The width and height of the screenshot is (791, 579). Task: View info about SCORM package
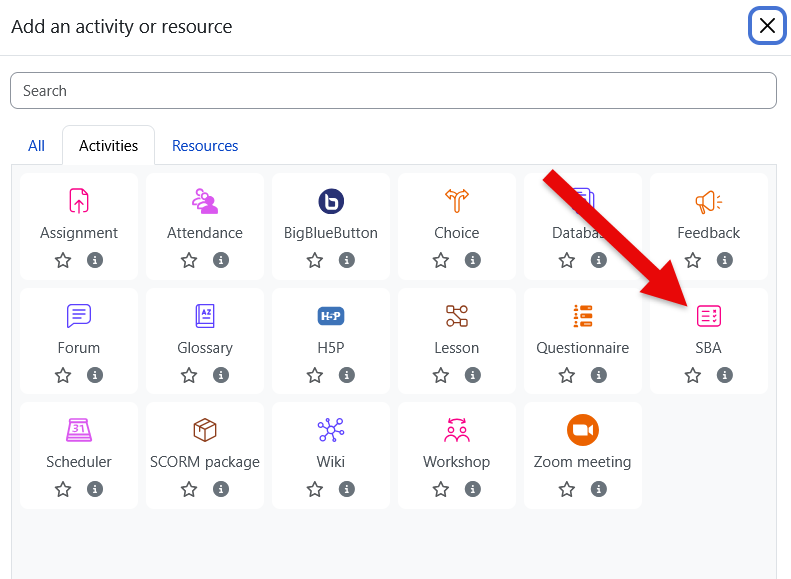coord(221,489)
